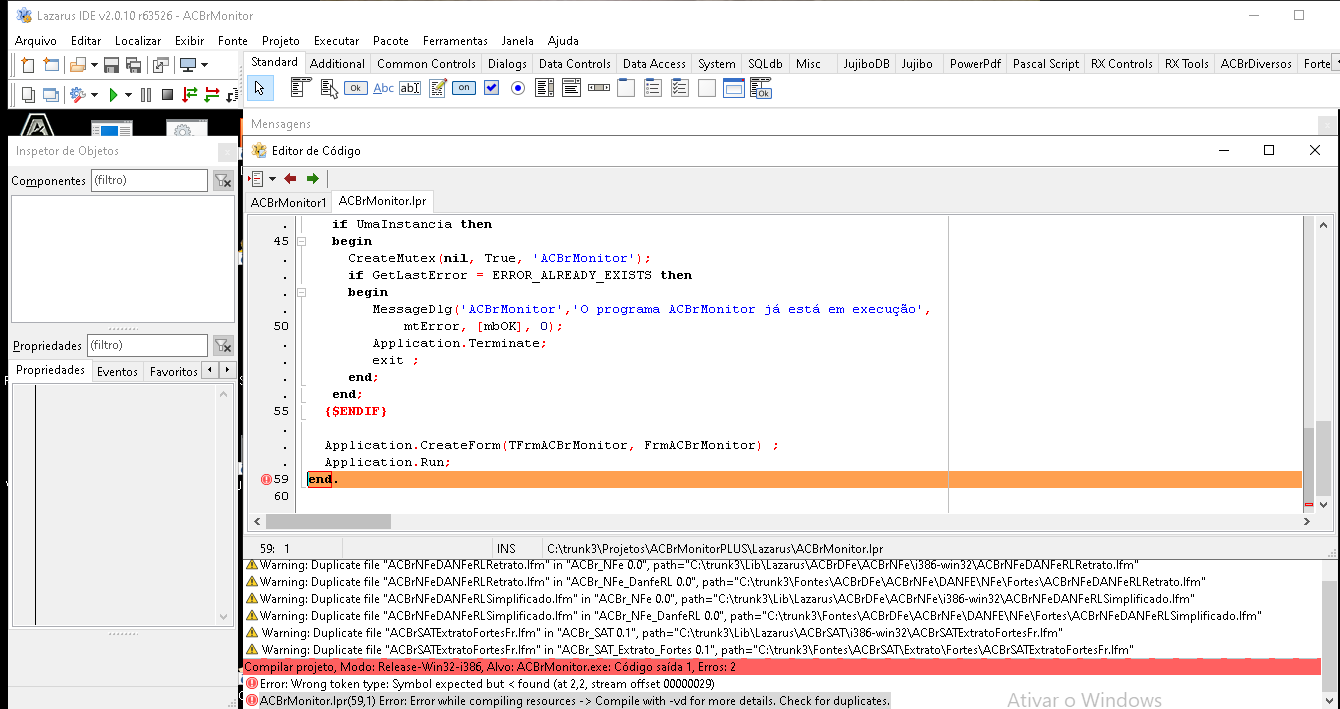Select the TScrollBar component icon

tap(599, 88)
